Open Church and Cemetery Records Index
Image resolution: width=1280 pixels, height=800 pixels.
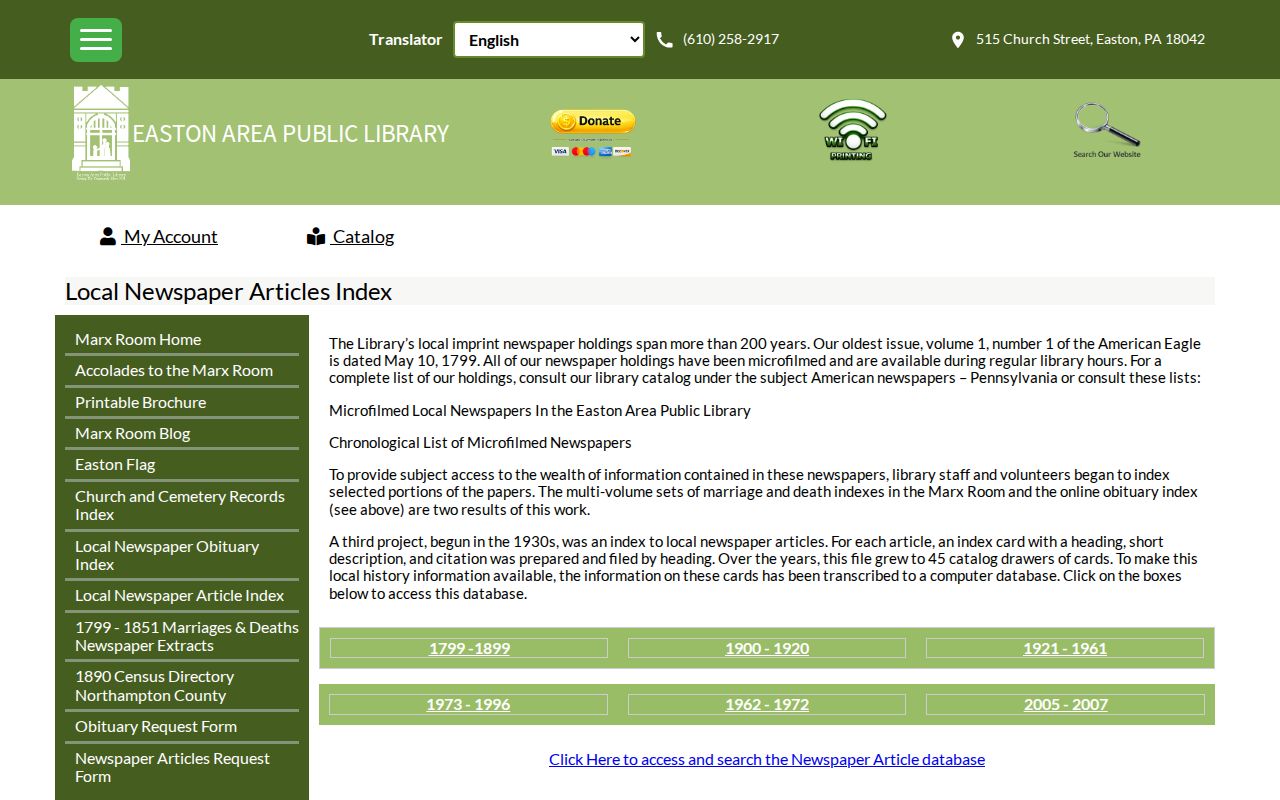(180, 505)
